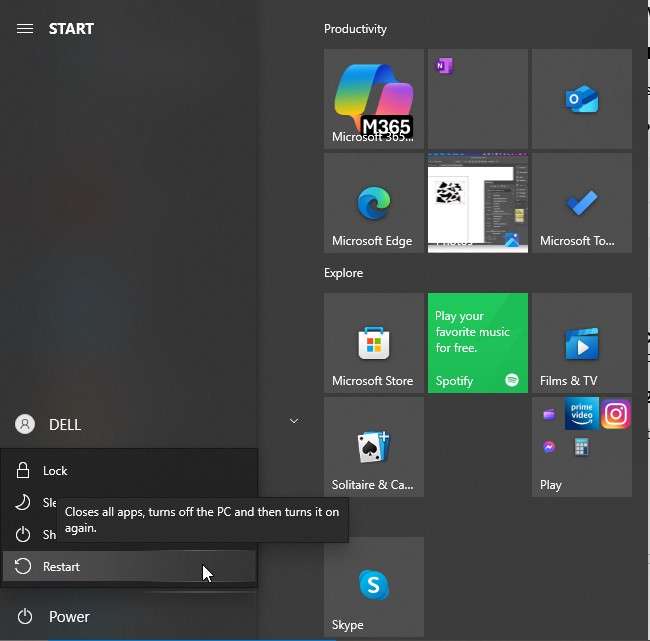Choose Restart from the power menu
The image size is (650, 641).
130,566
